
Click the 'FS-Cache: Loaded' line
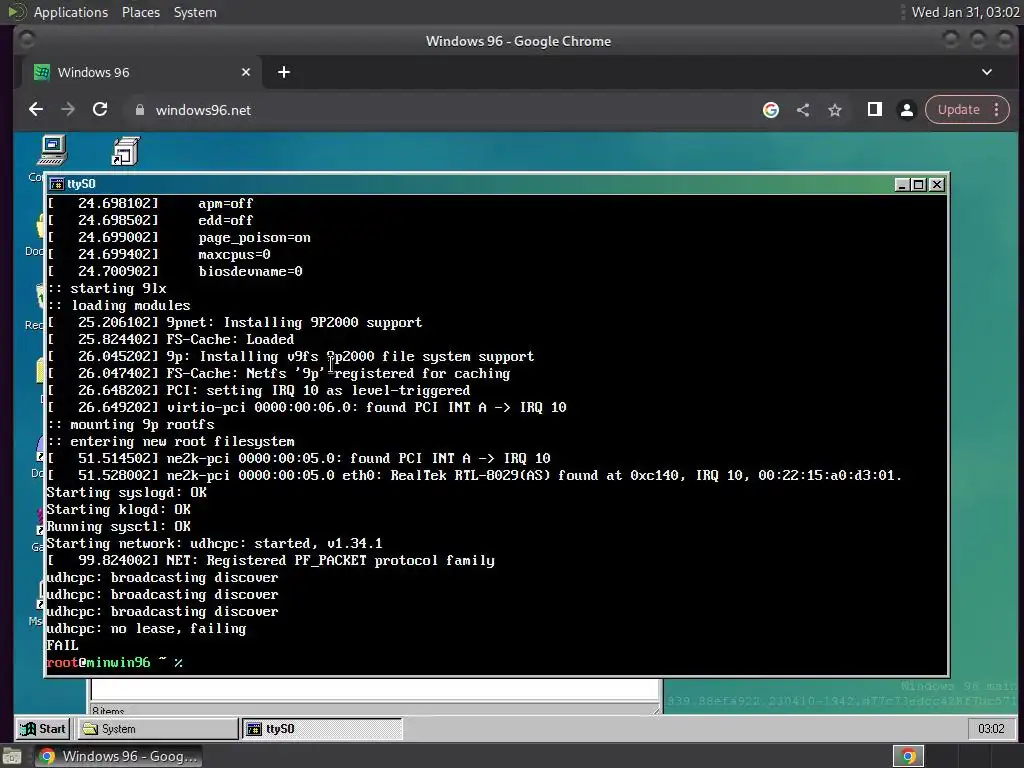(230, 340)
